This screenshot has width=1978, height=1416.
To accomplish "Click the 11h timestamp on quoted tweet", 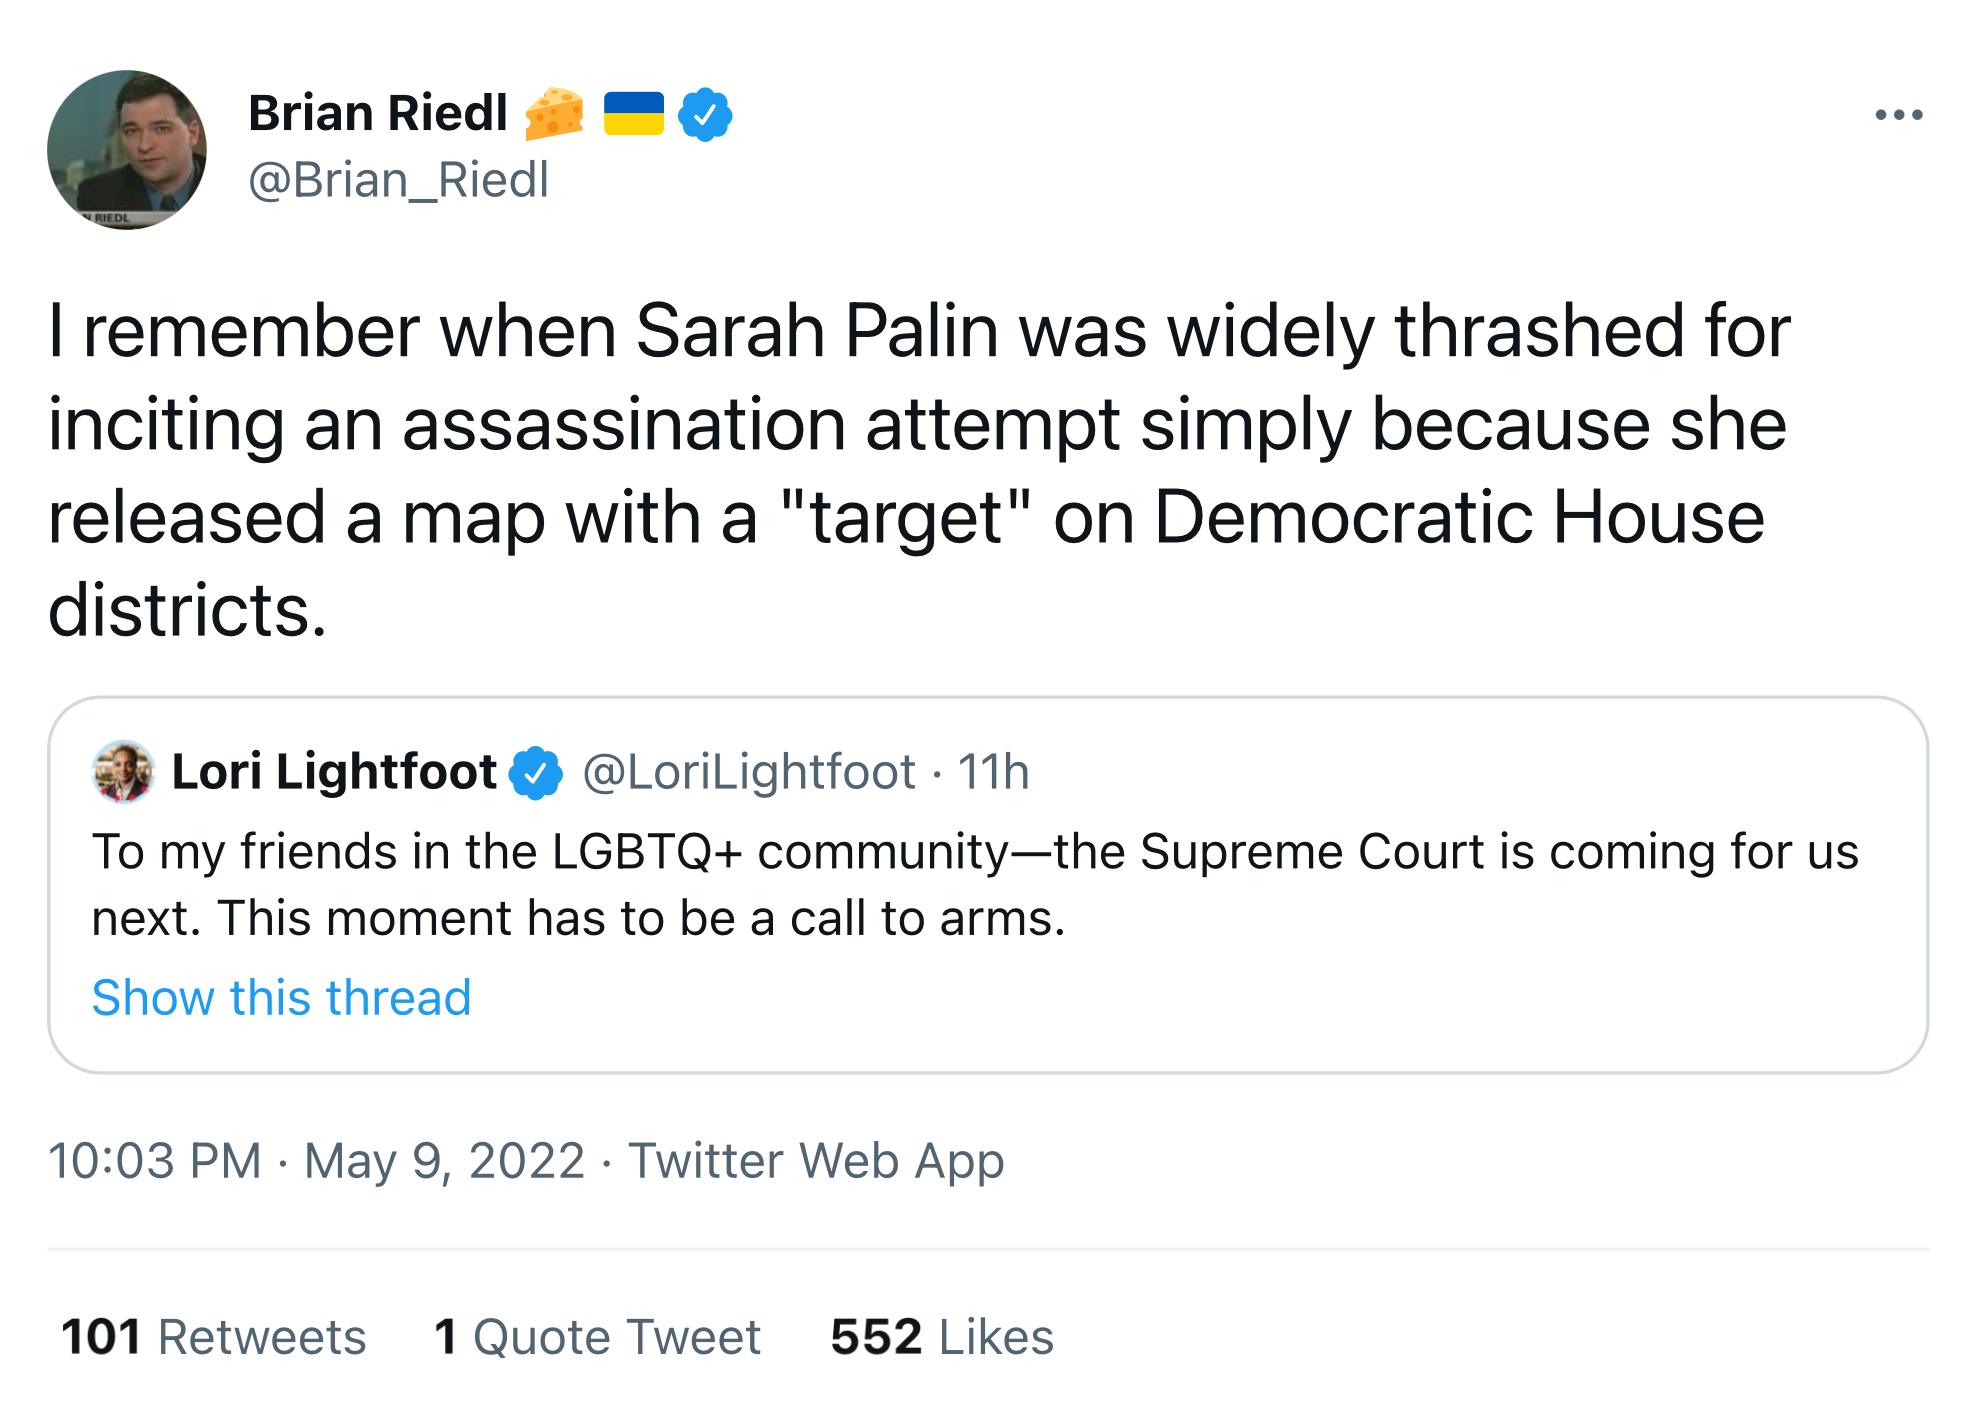I will (x=993, y=771).
